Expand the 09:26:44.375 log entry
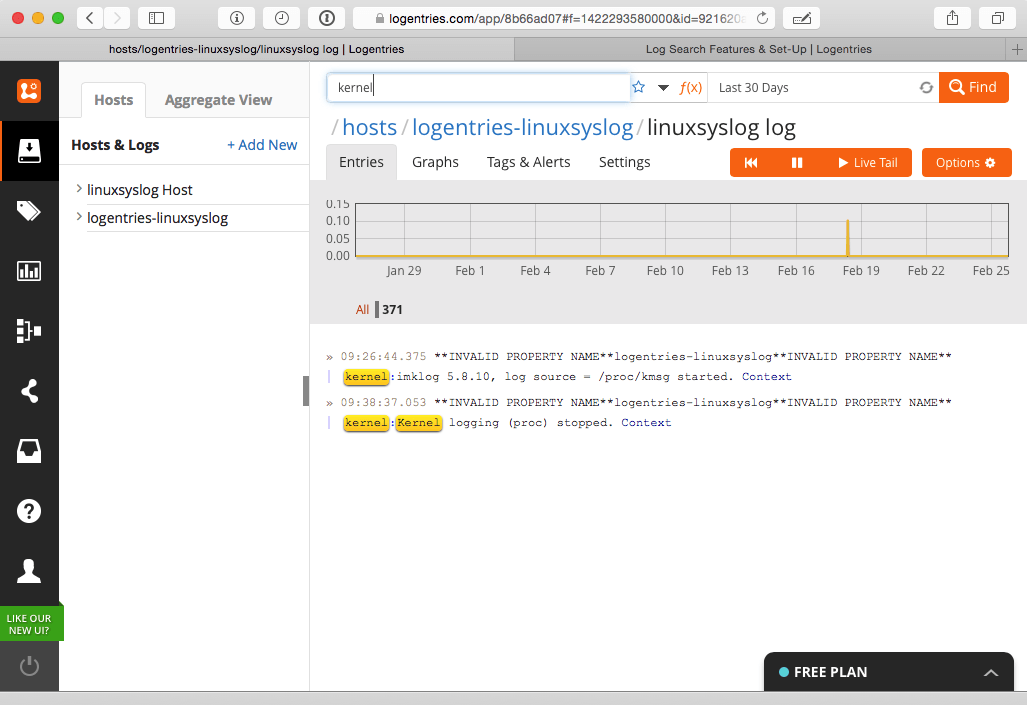Viewport: 1027px width, 705px height. point(330,357)
